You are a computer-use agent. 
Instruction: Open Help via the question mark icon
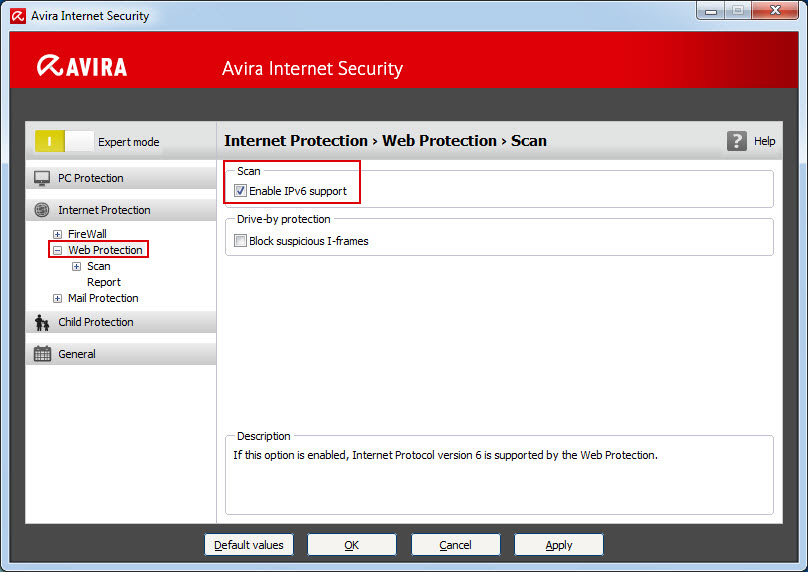[737, 141]
